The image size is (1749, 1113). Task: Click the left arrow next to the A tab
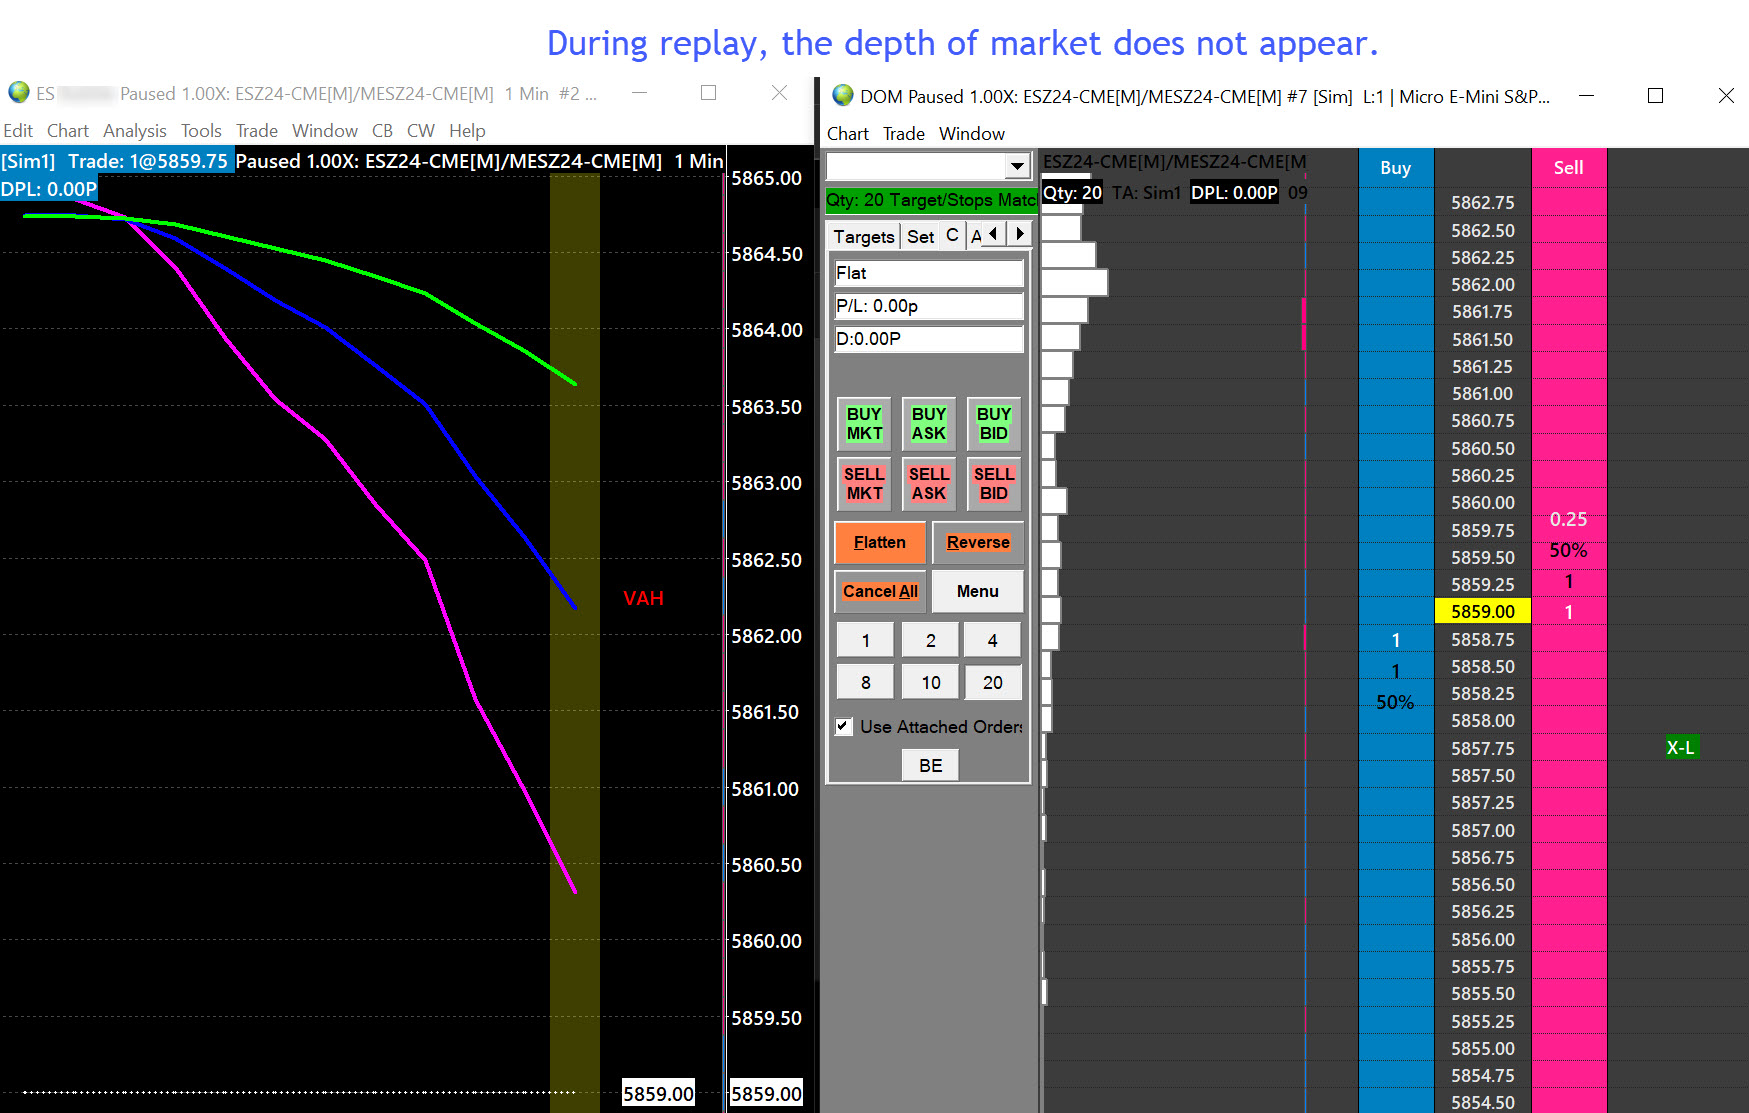(x=993, y=234)
